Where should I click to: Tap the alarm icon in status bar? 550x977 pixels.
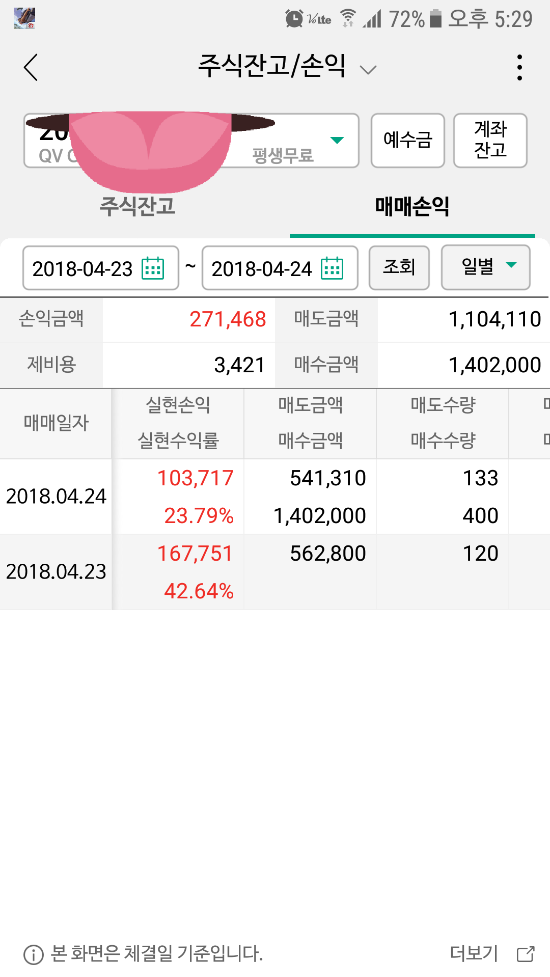pos(294,19)
